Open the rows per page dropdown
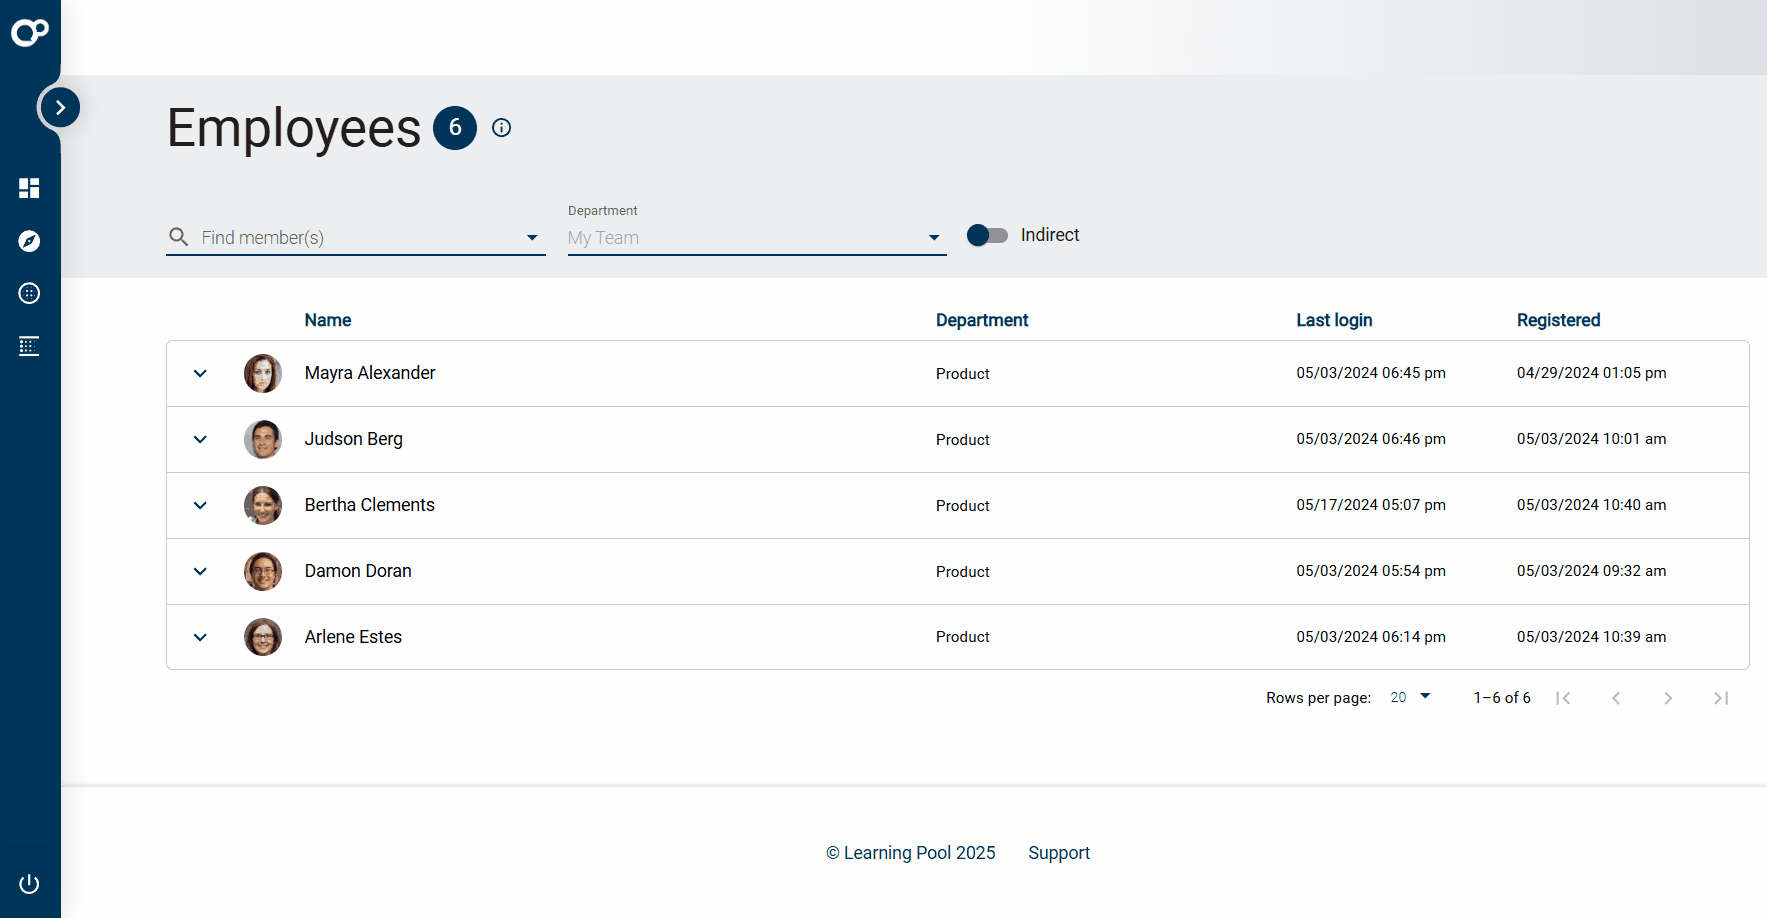 point(1410,697)
